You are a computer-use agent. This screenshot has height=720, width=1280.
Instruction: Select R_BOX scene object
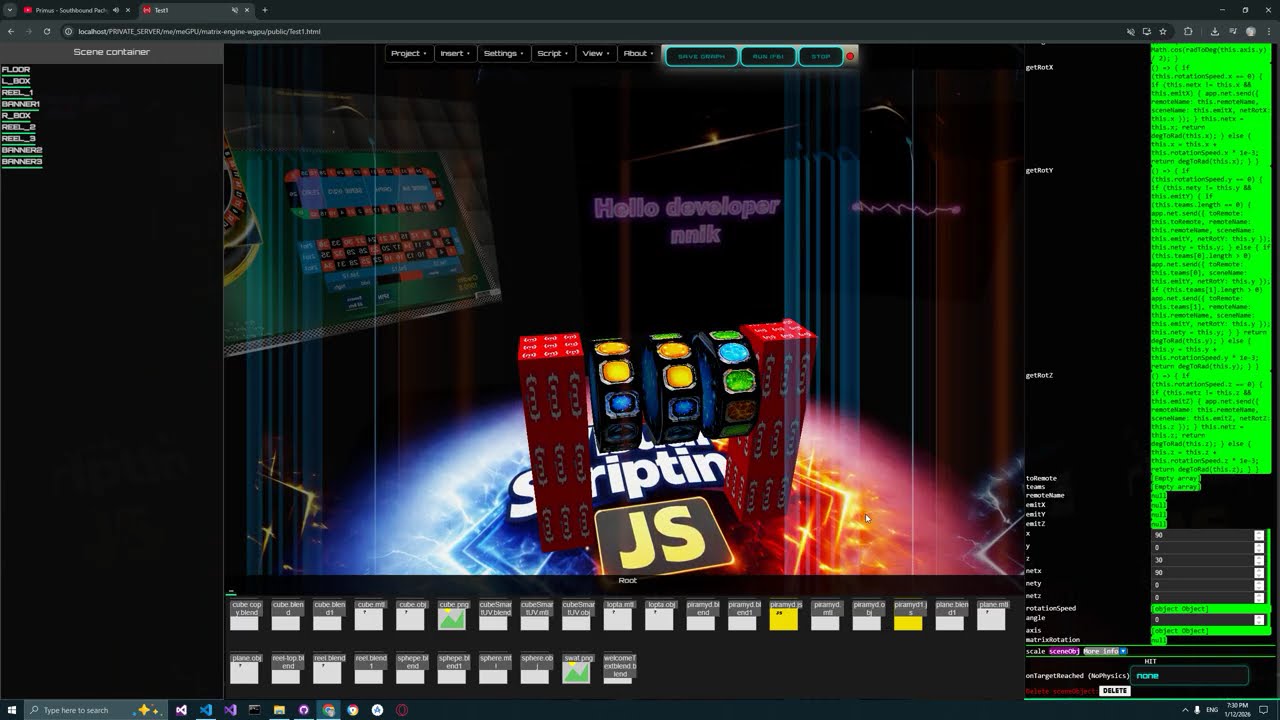point(16,116)
